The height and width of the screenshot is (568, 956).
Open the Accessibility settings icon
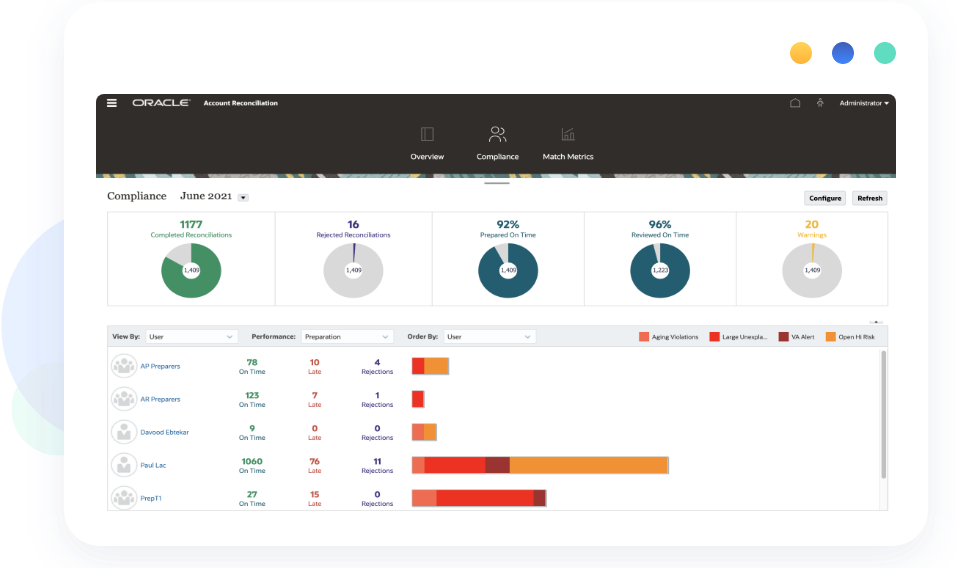click(820, 103)
